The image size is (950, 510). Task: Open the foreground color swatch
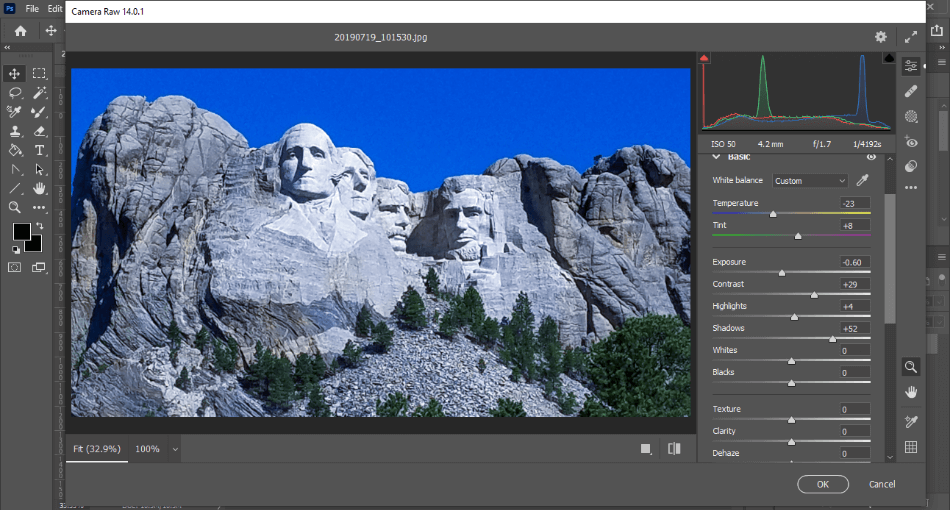click(21, 231)
